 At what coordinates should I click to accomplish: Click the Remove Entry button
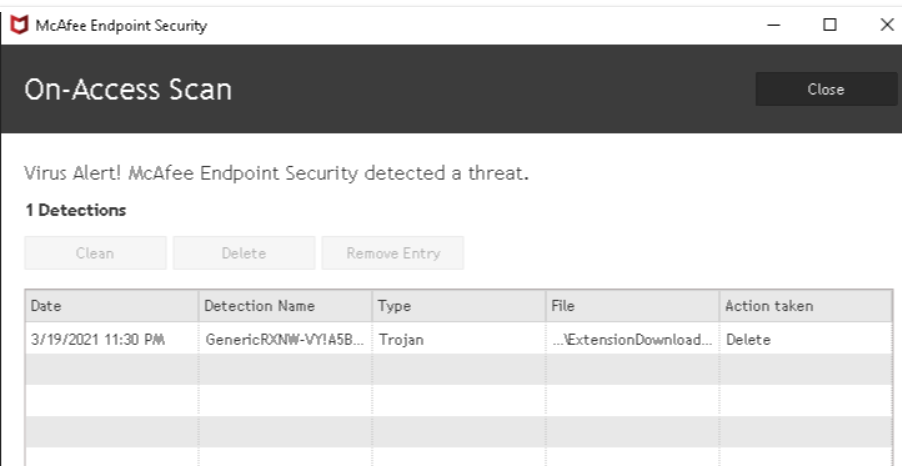(x=393, y=253)
